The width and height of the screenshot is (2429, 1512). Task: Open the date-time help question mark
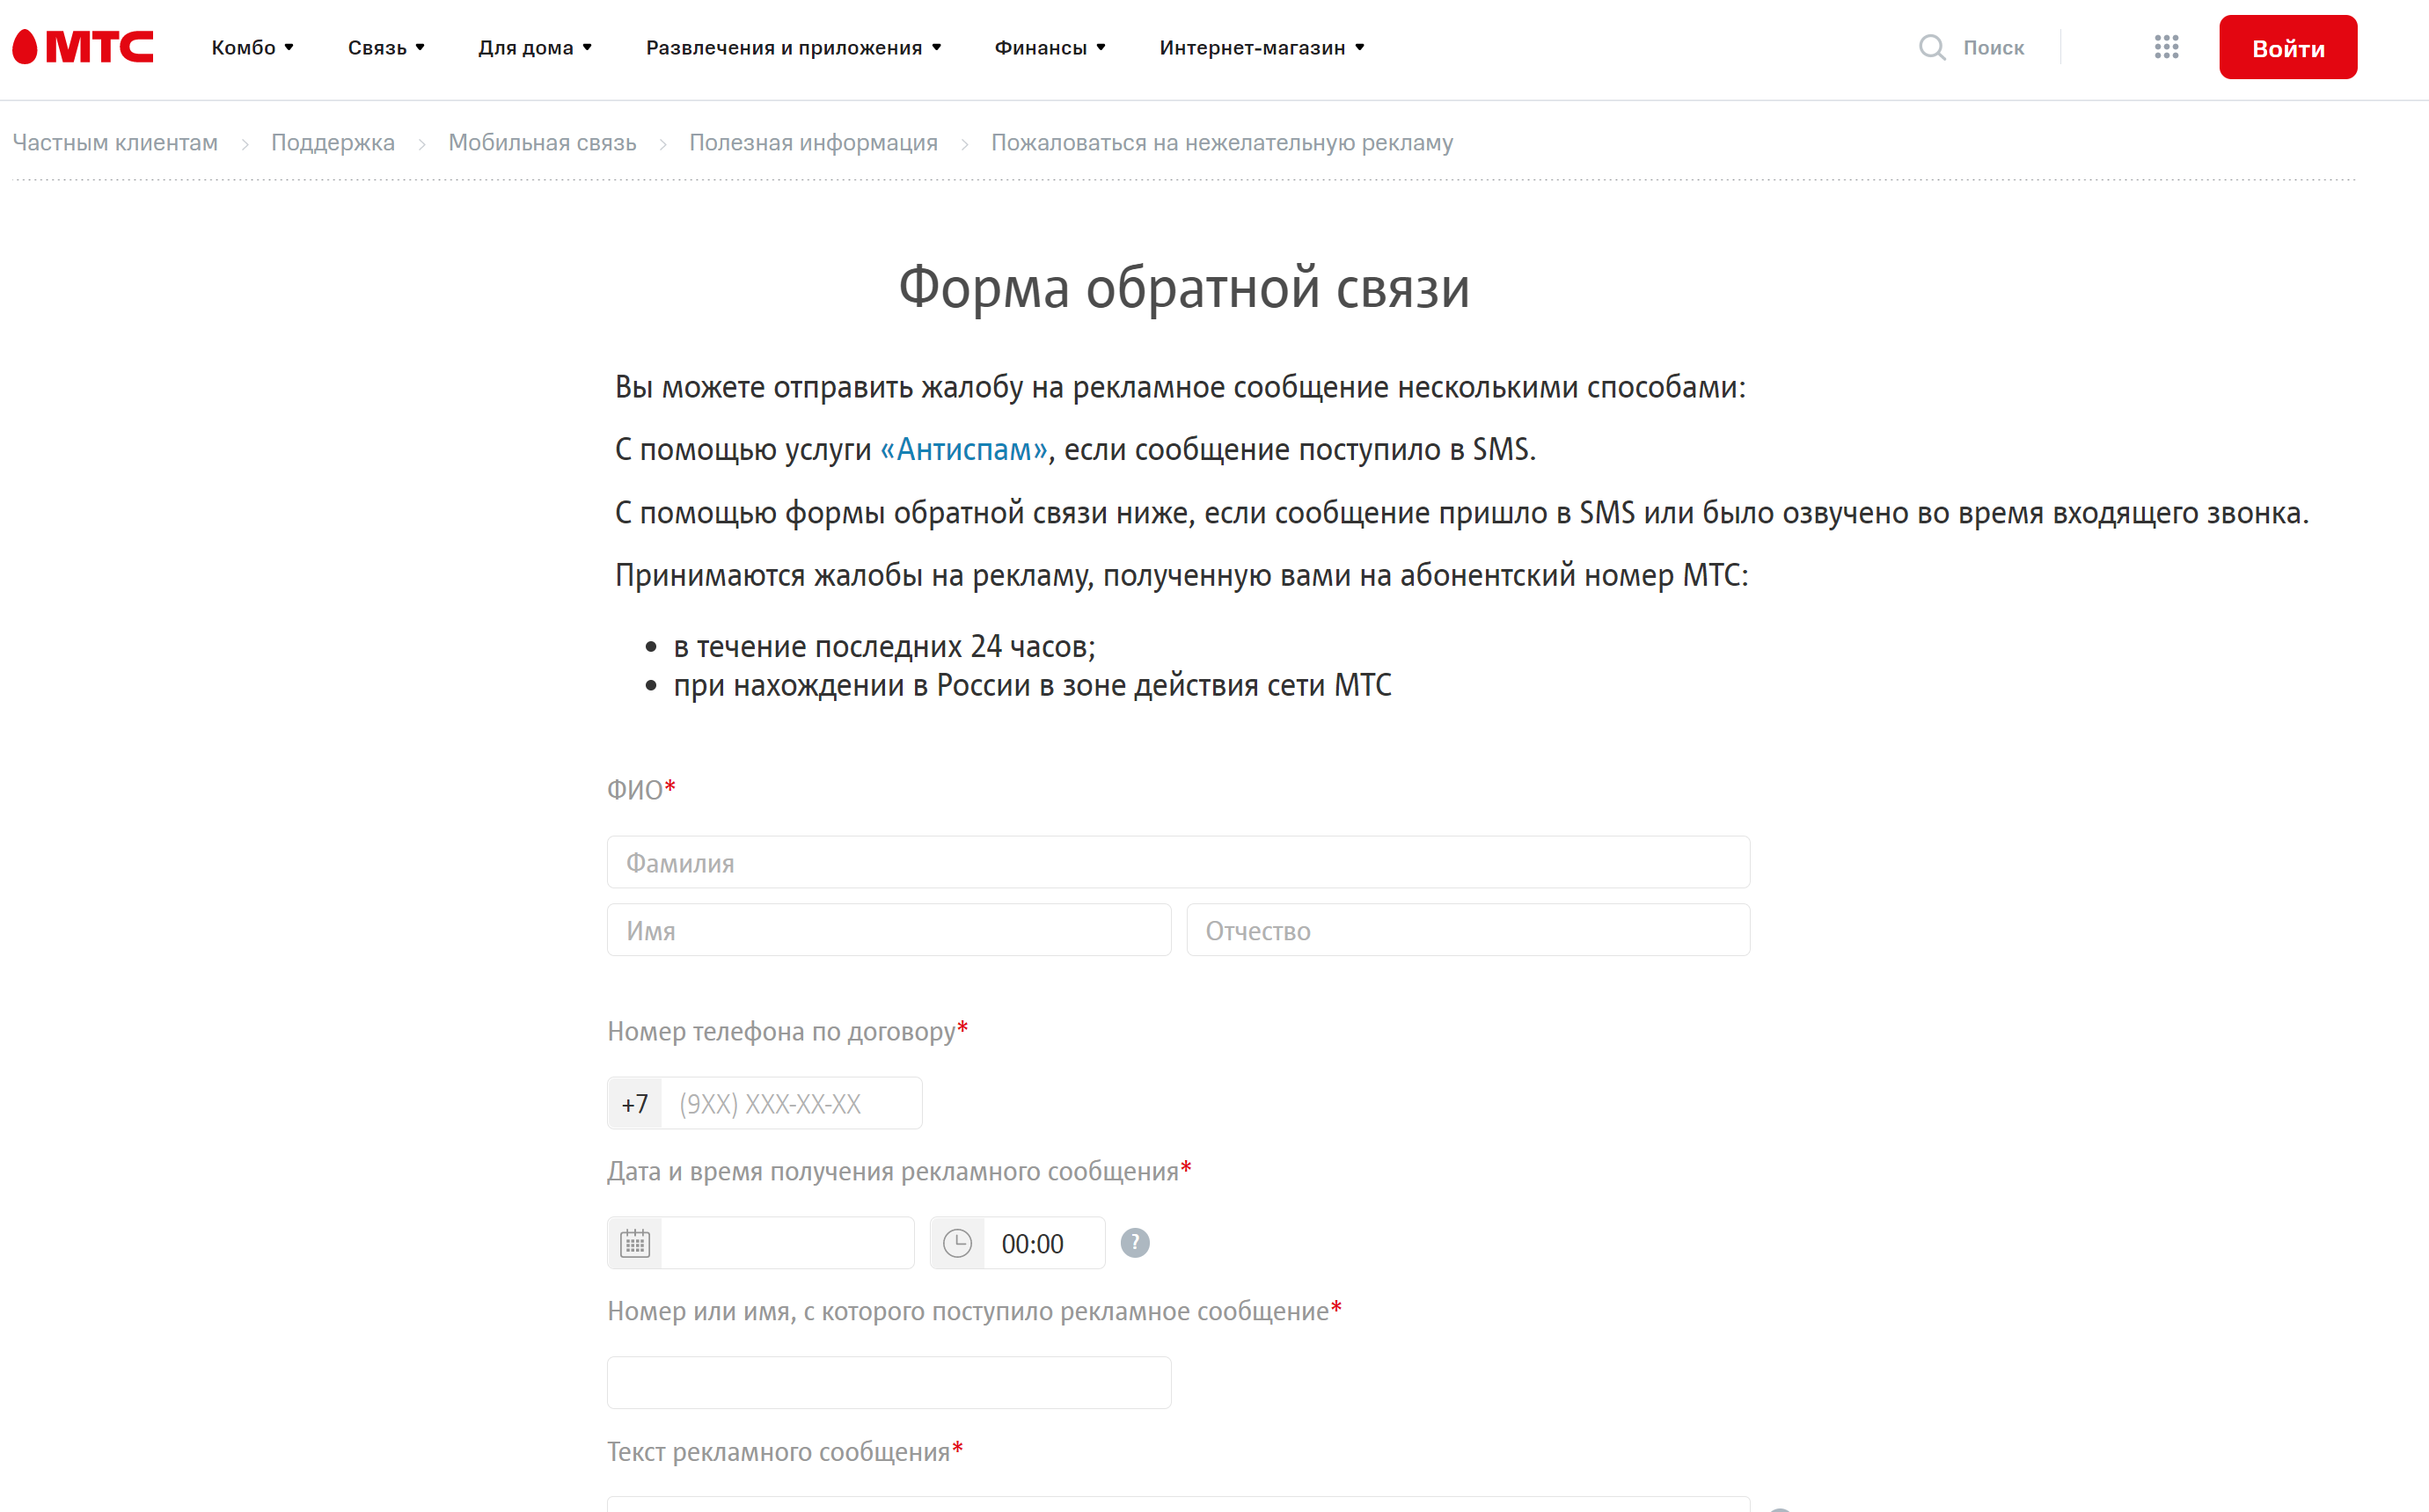coord(1134,1243)
